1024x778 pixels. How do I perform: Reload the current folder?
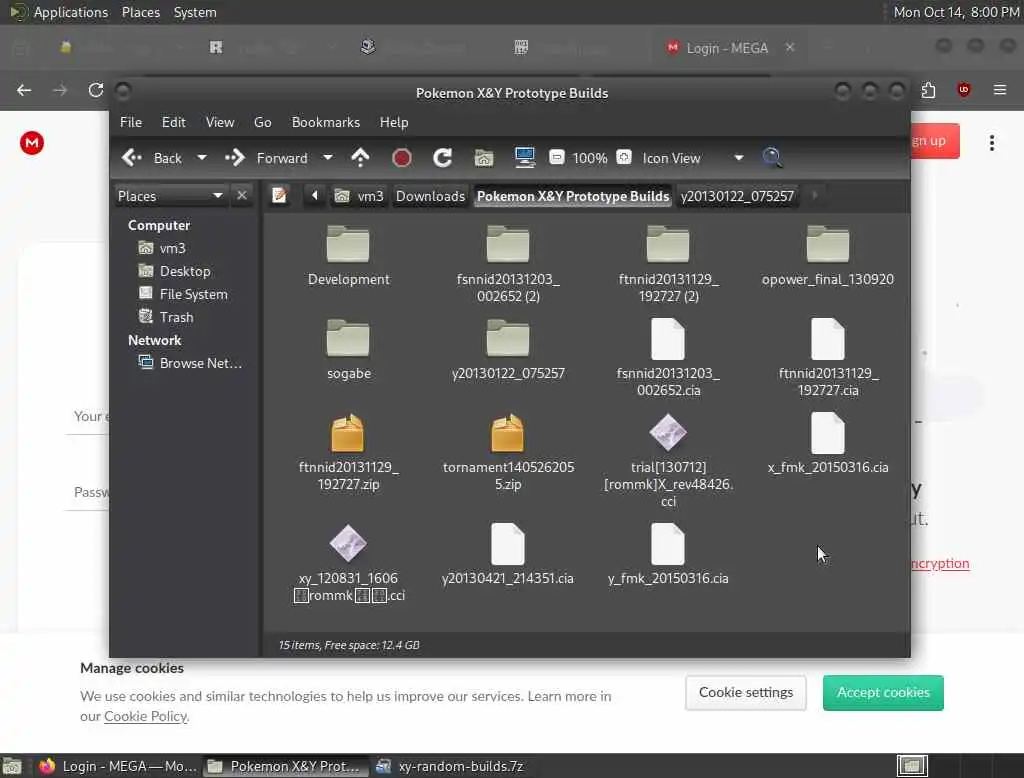pyautogui.click(x=442, y=158)
